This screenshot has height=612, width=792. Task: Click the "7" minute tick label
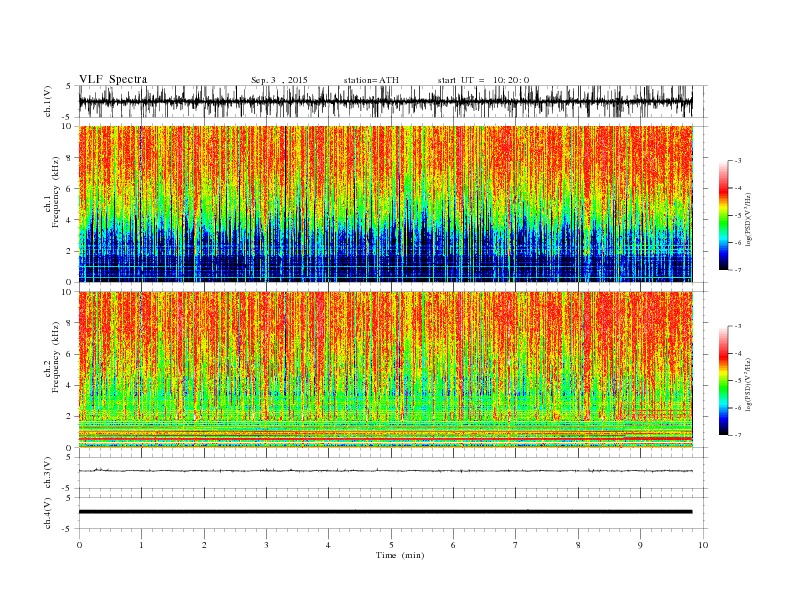click(516, 545)
